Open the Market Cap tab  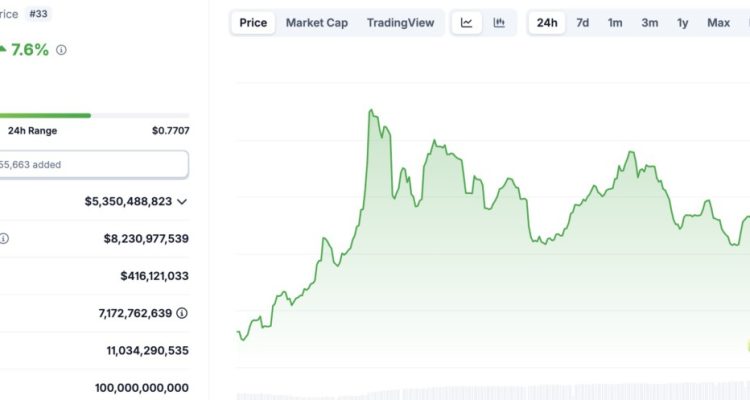pos(317,22)
